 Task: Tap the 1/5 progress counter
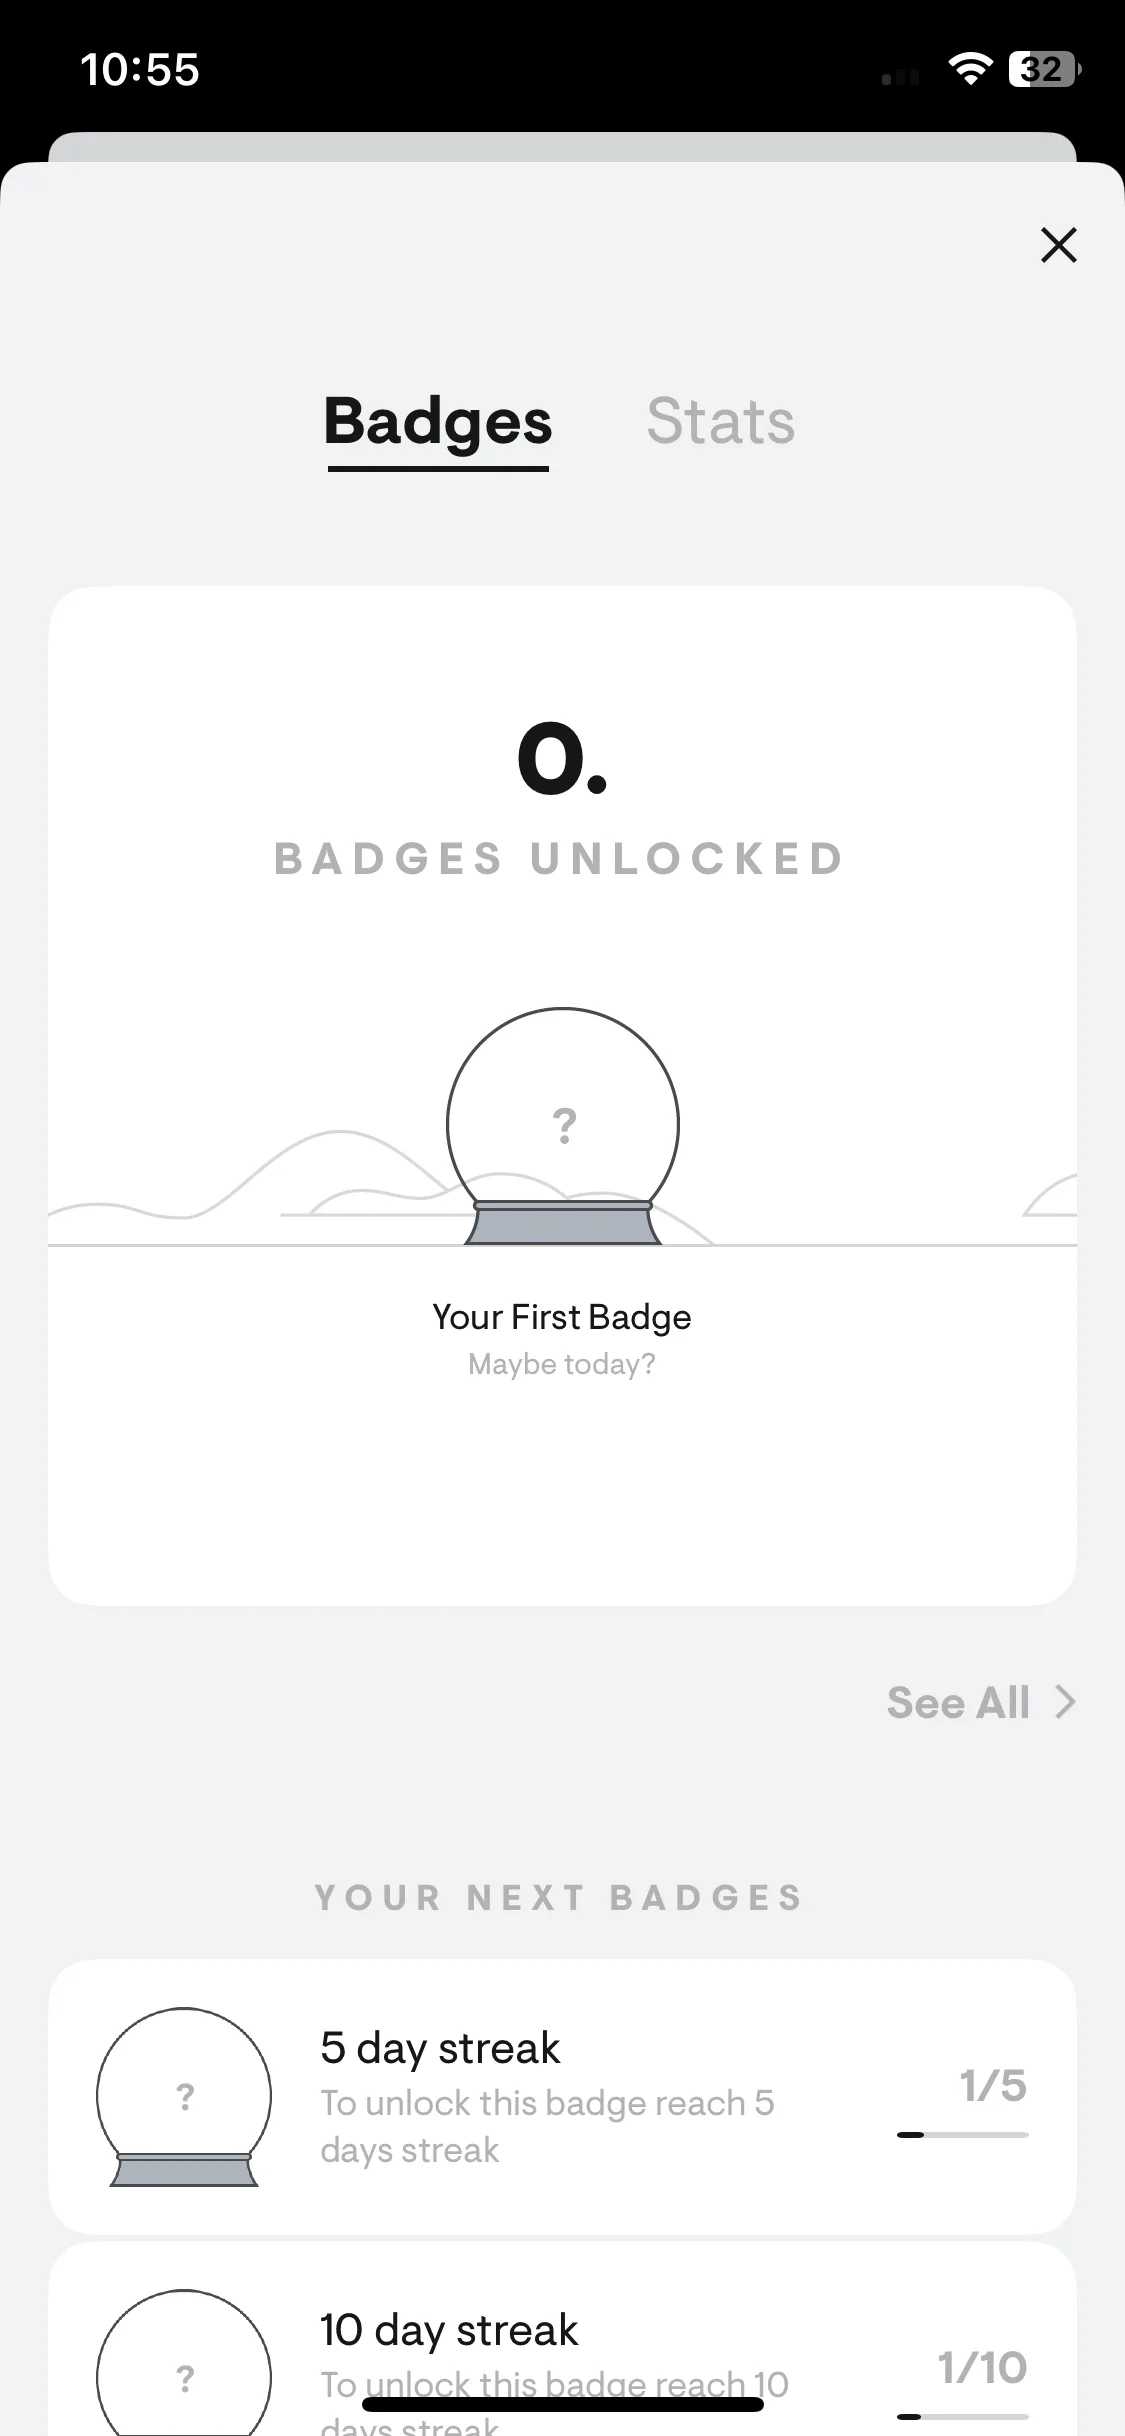coord(993,2086)
